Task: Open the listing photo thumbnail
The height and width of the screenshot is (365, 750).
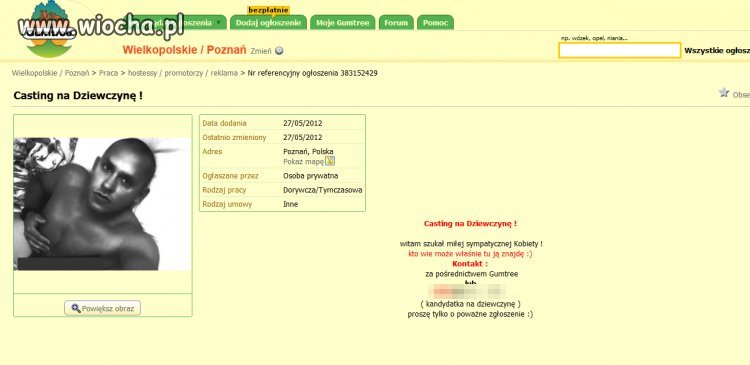Action: [x=102, y=204]
